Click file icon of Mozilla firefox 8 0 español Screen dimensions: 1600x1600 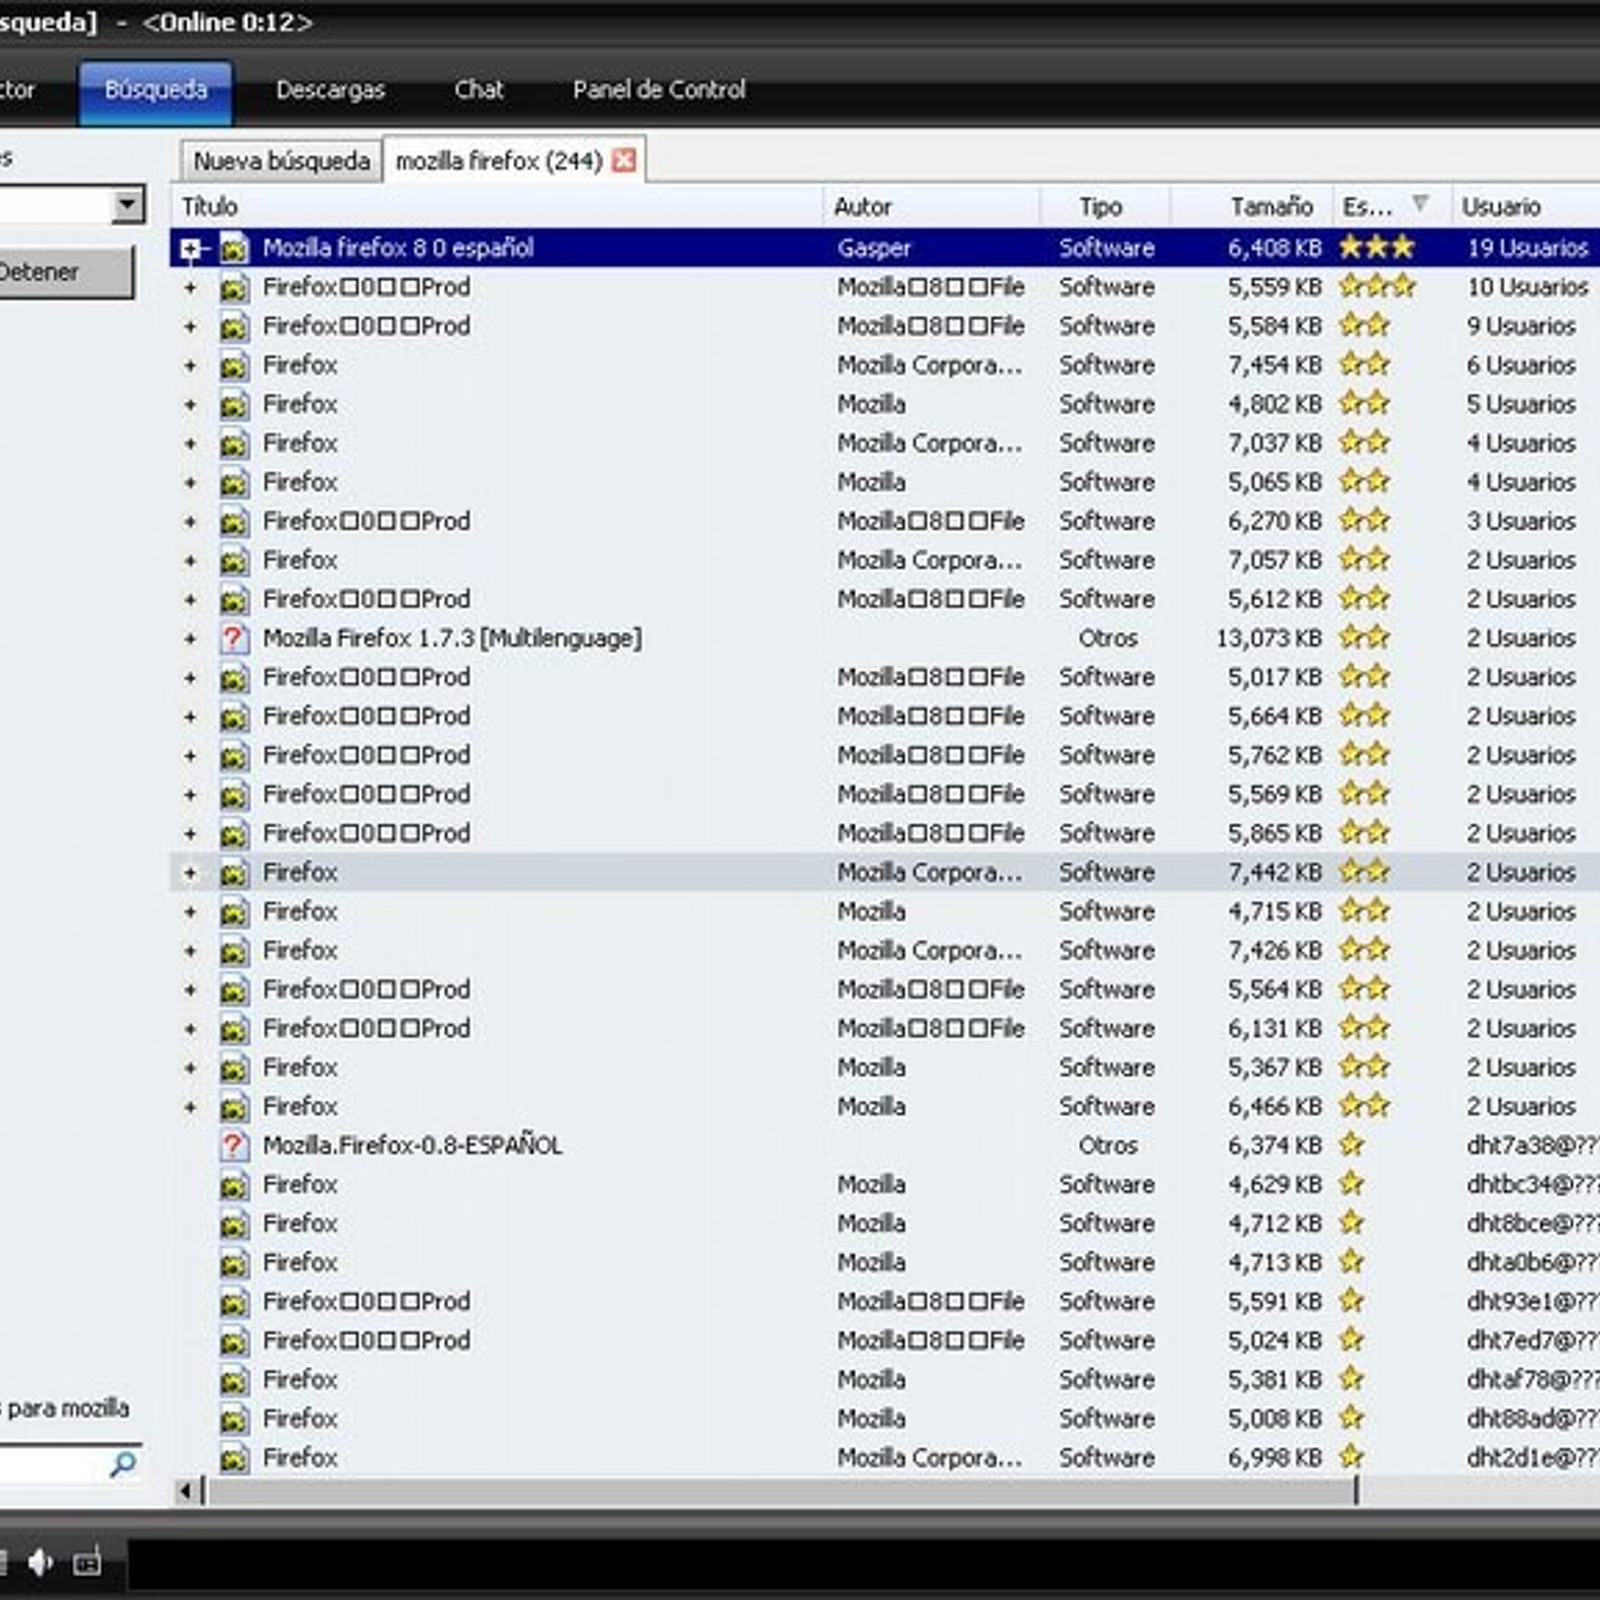234,248
